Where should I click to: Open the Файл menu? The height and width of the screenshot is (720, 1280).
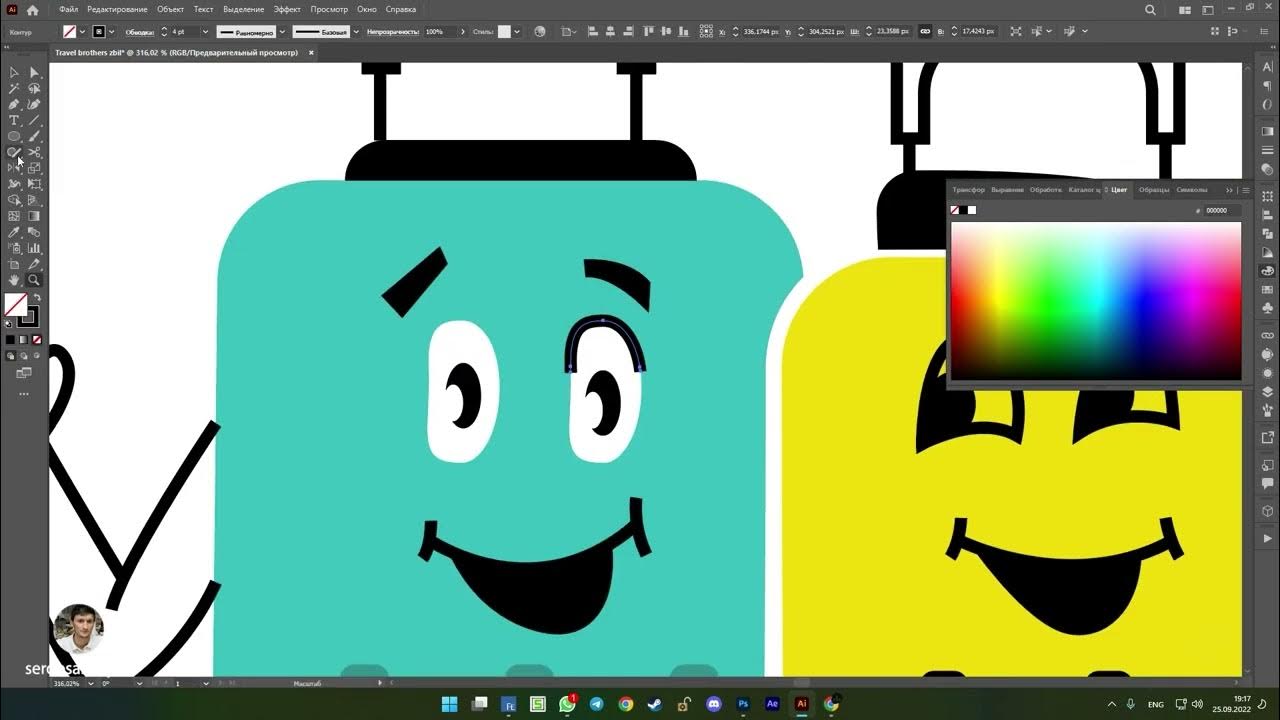(68, 10)
